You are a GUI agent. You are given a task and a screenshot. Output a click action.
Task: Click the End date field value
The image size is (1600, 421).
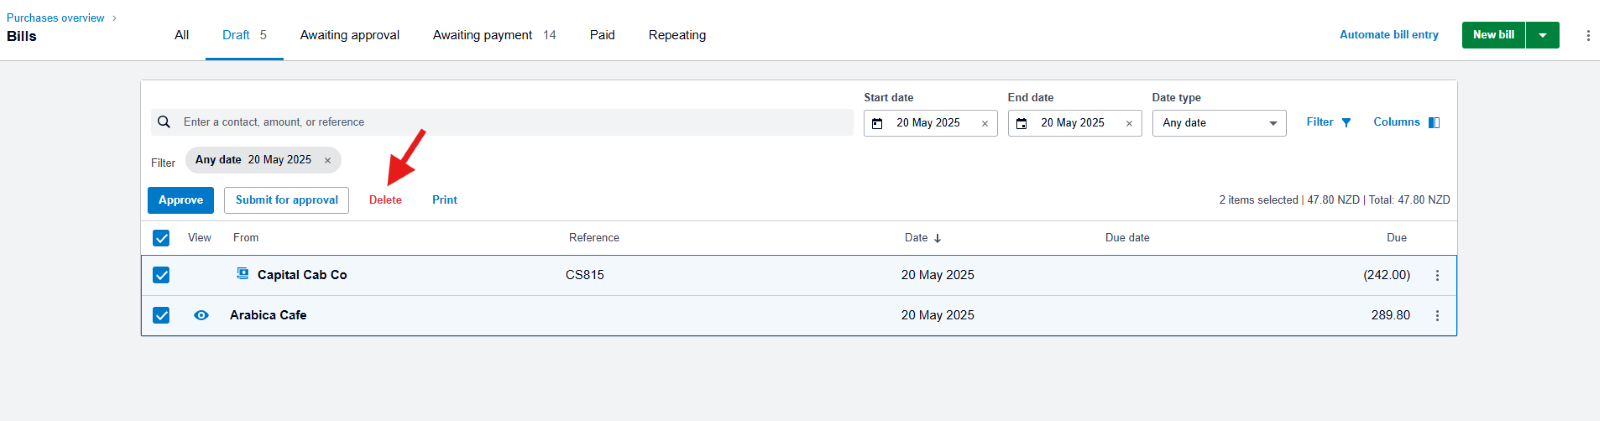click(1073, 123)
